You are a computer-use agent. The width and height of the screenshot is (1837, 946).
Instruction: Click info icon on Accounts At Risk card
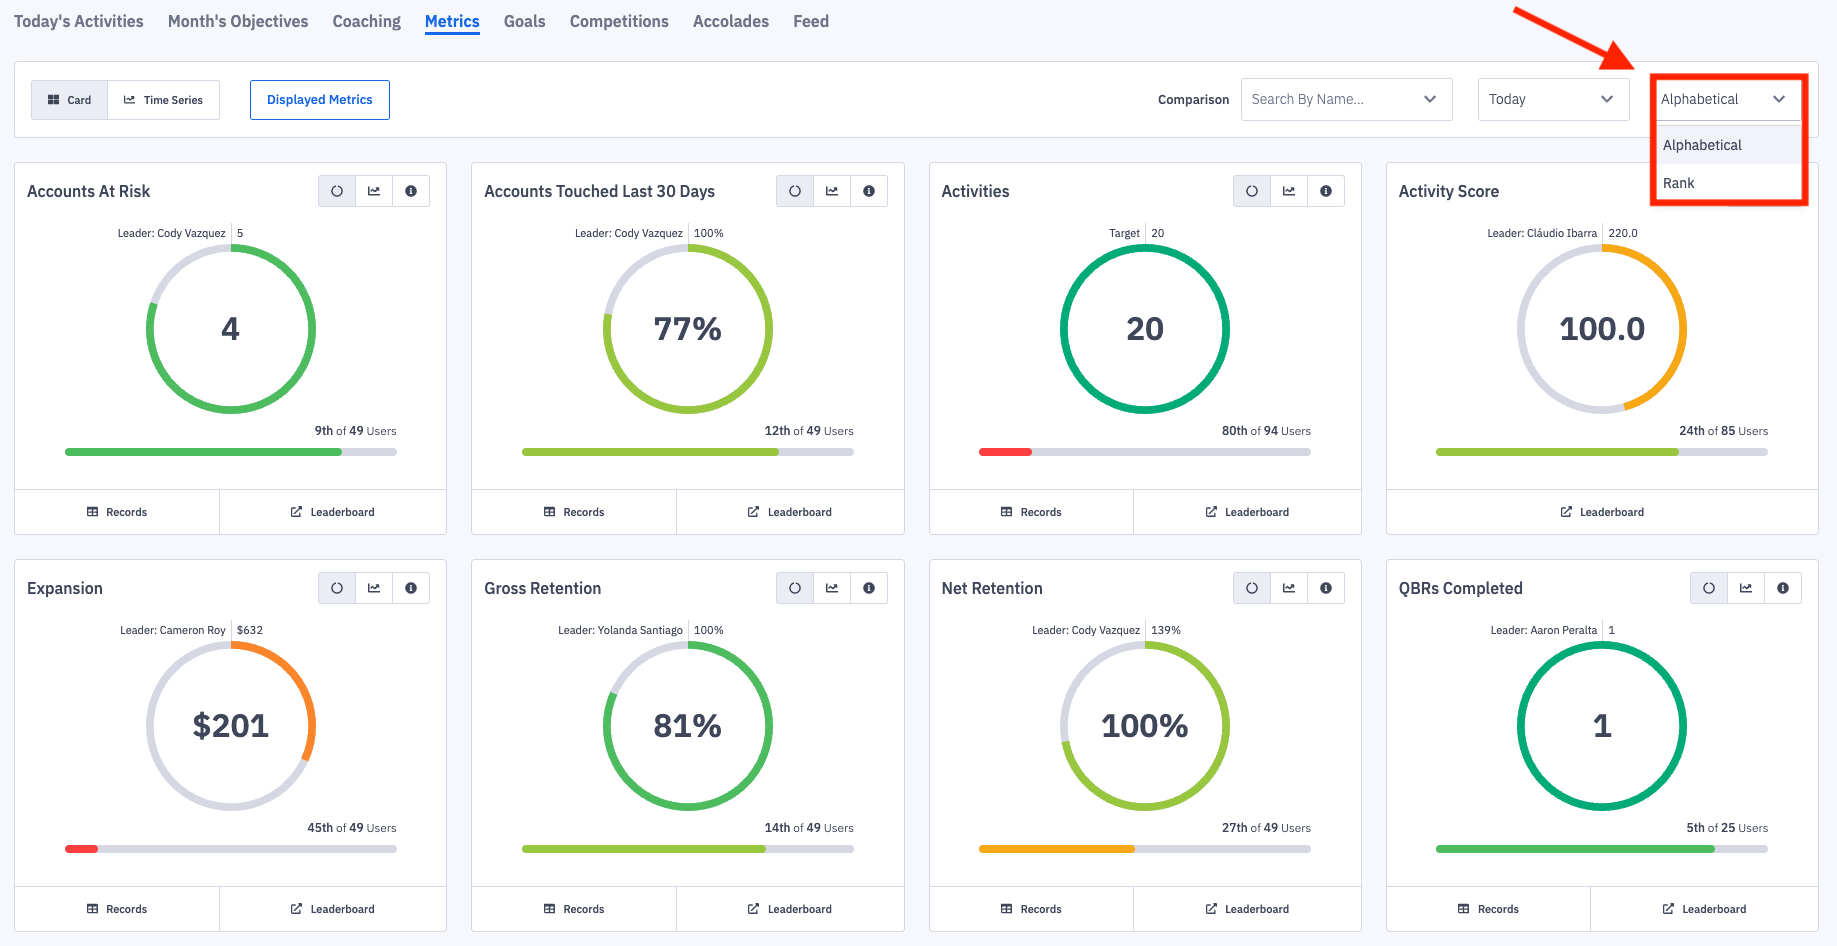coord(411,191)
